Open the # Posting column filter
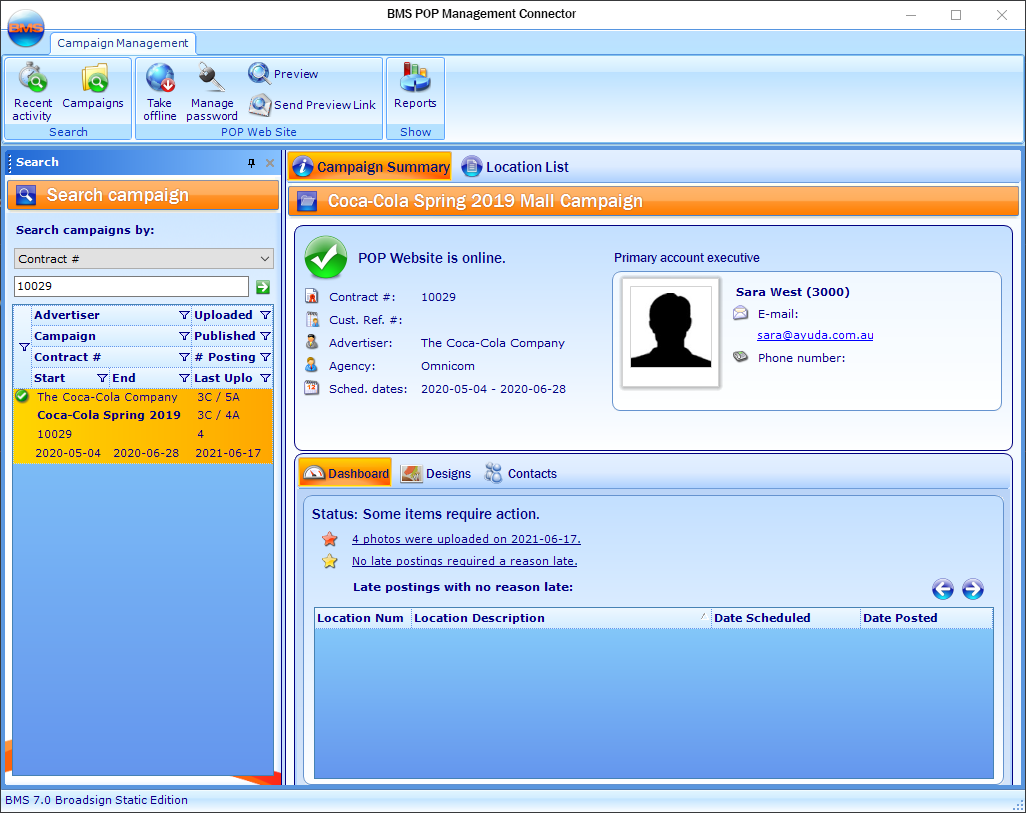Viewport: 1026px width, 813px height. pyautogui.click(x=265, y=357)
